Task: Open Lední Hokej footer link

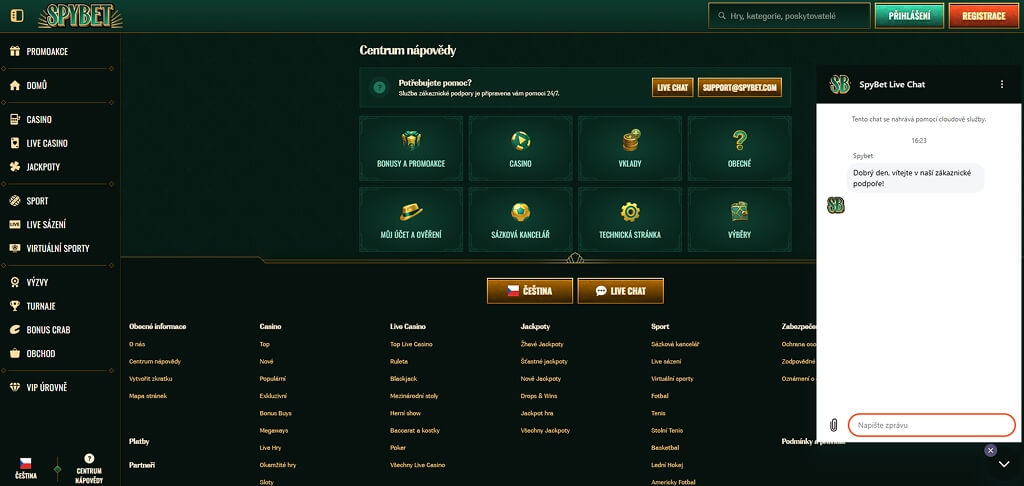Action: 666,465
